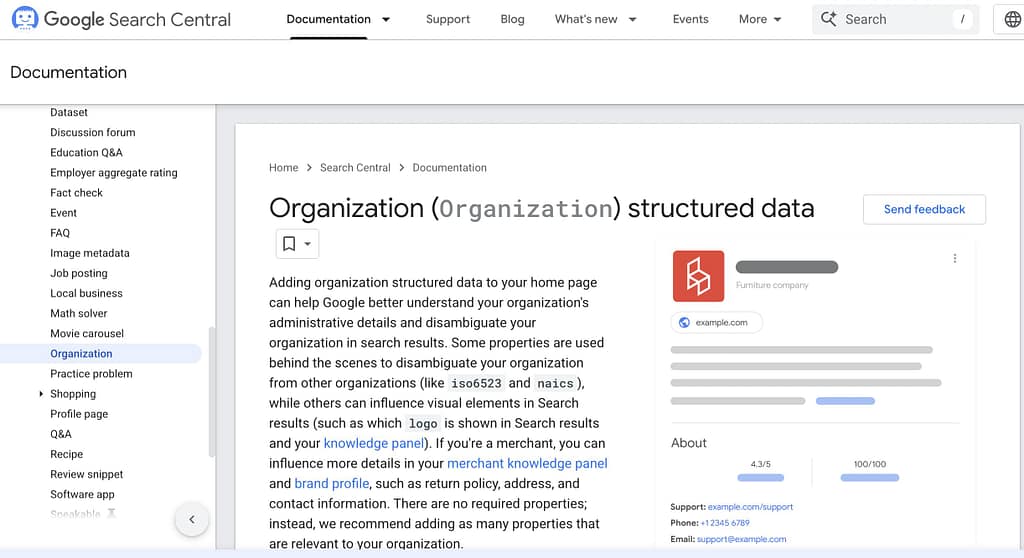Open the More dropdown menu

click(760, 20)
